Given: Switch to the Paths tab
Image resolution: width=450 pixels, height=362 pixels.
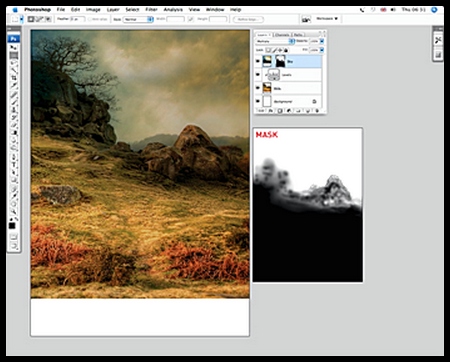Looking at the screenshot, I should (299, 35).
